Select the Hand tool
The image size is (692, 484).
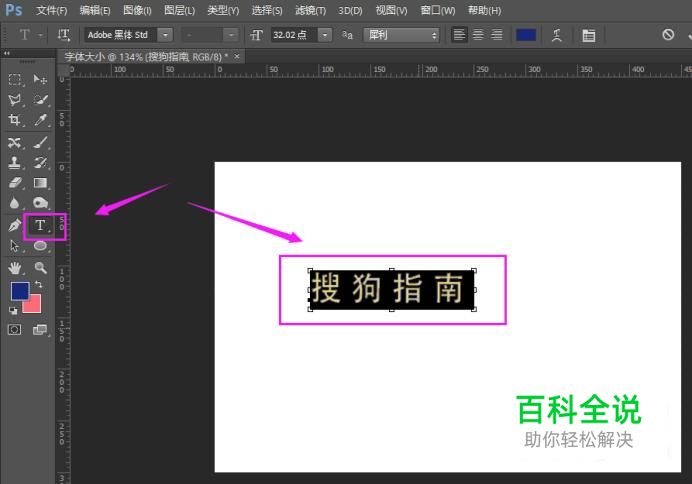[x=15, y=267]
